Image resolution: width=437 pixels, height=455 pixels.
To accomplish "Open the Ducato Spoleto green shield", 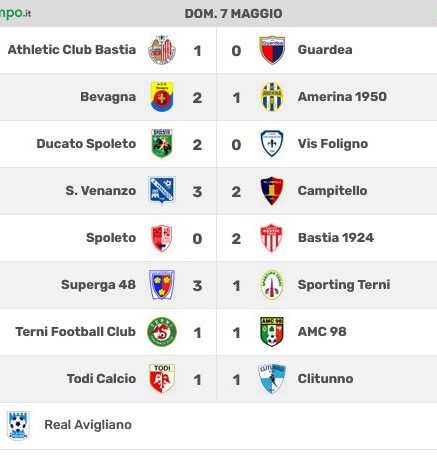I will (162, 144).
